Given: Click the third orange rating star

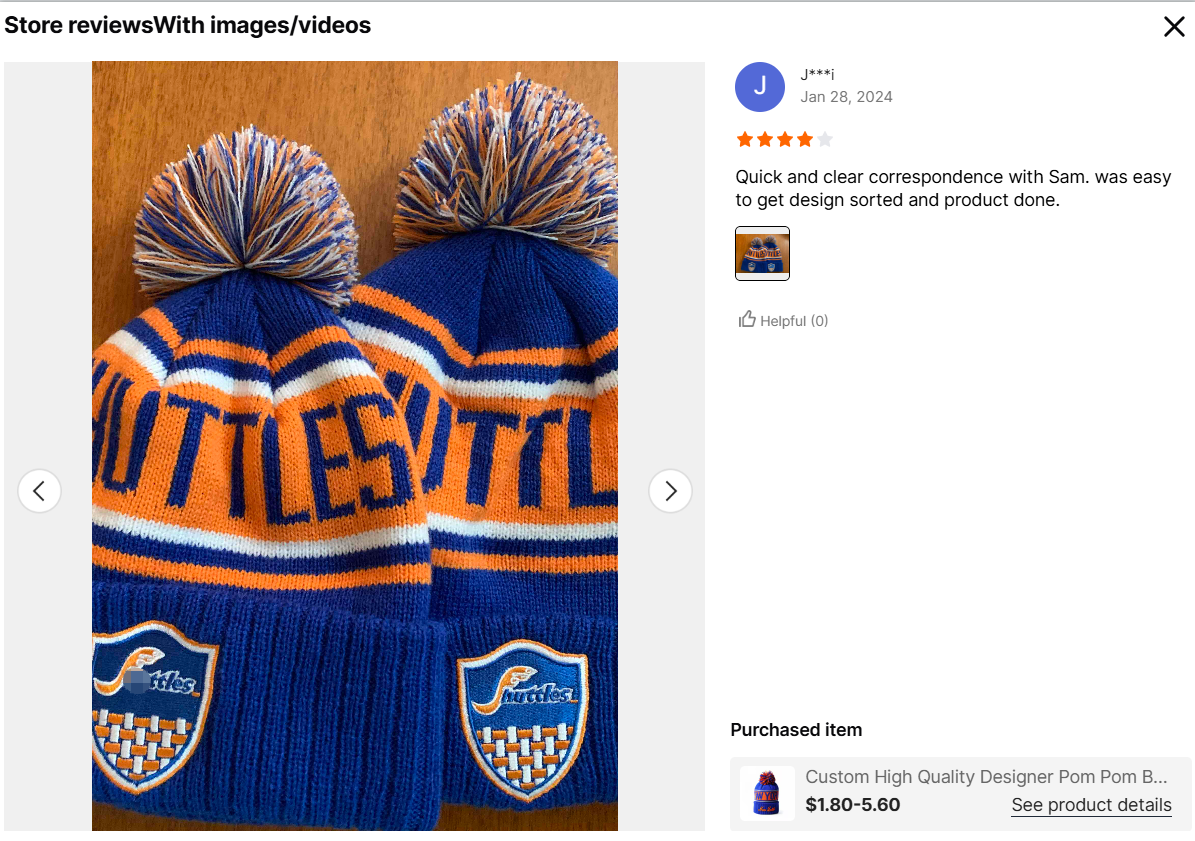Looking at the screenshot, I should [785, 139].
